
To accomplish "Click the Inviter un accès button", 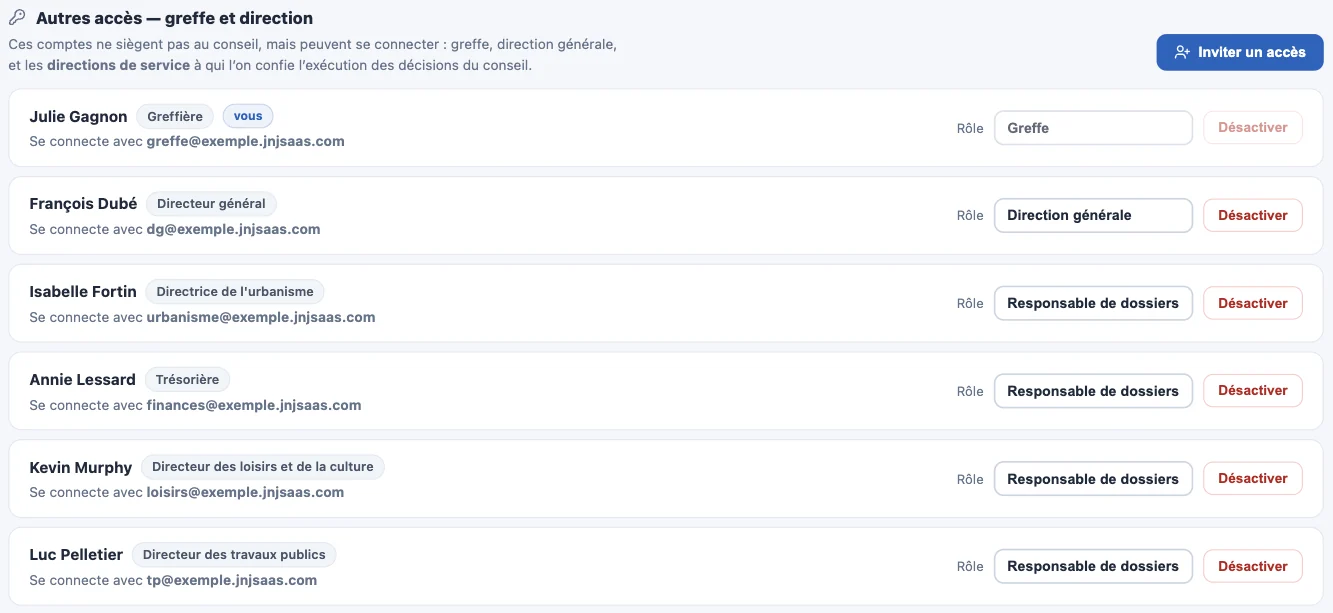I will [x=1240, y=52].
